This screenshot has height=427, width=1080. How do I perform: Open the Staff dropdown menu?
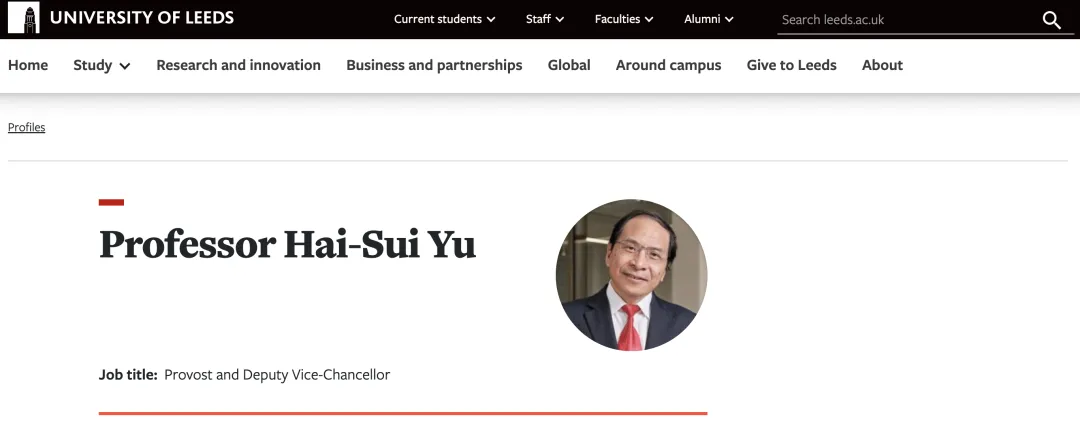coord(545,19)
